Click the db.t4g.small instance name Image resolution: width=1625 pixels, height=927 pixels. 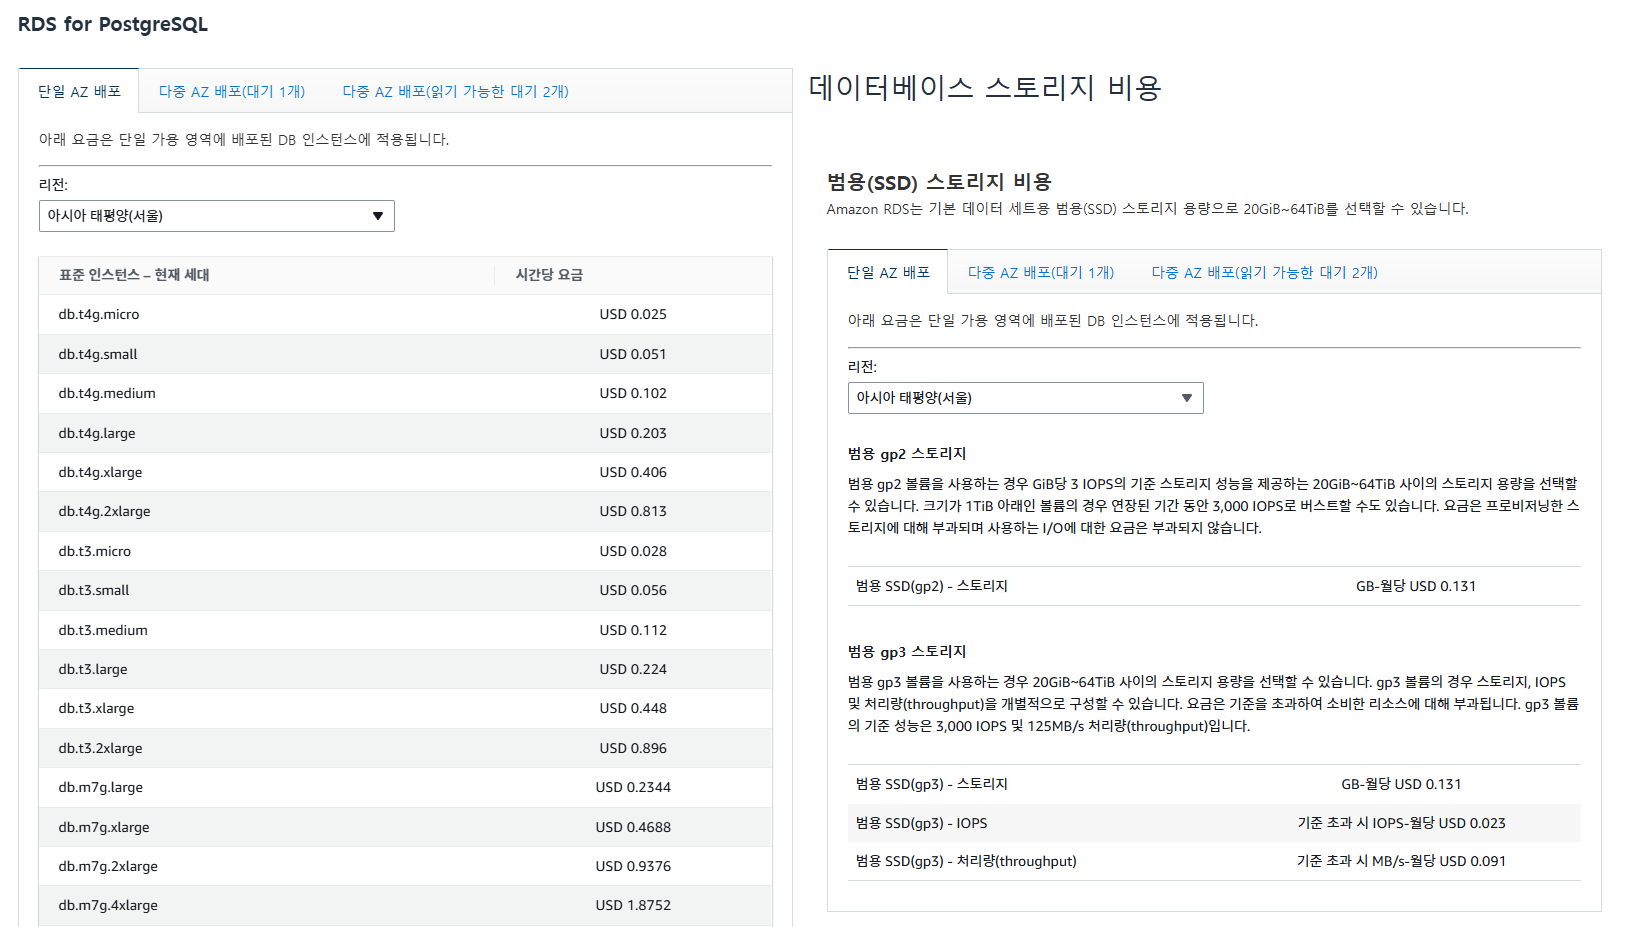(x=98, y=354)
